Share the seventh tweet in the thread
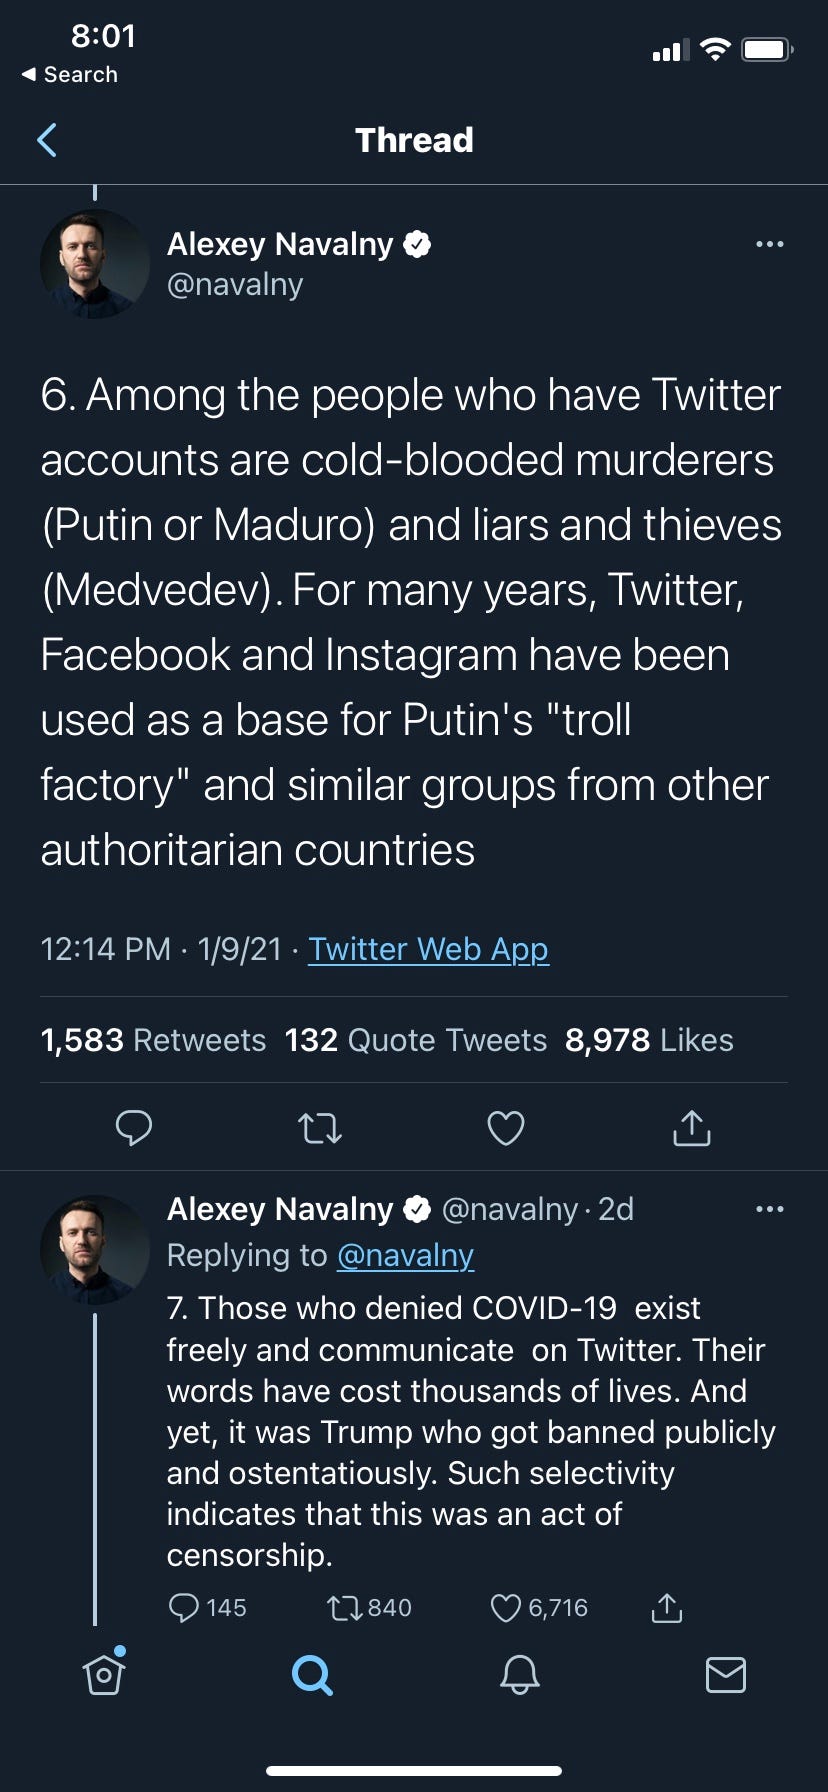 pos(667,1607)
